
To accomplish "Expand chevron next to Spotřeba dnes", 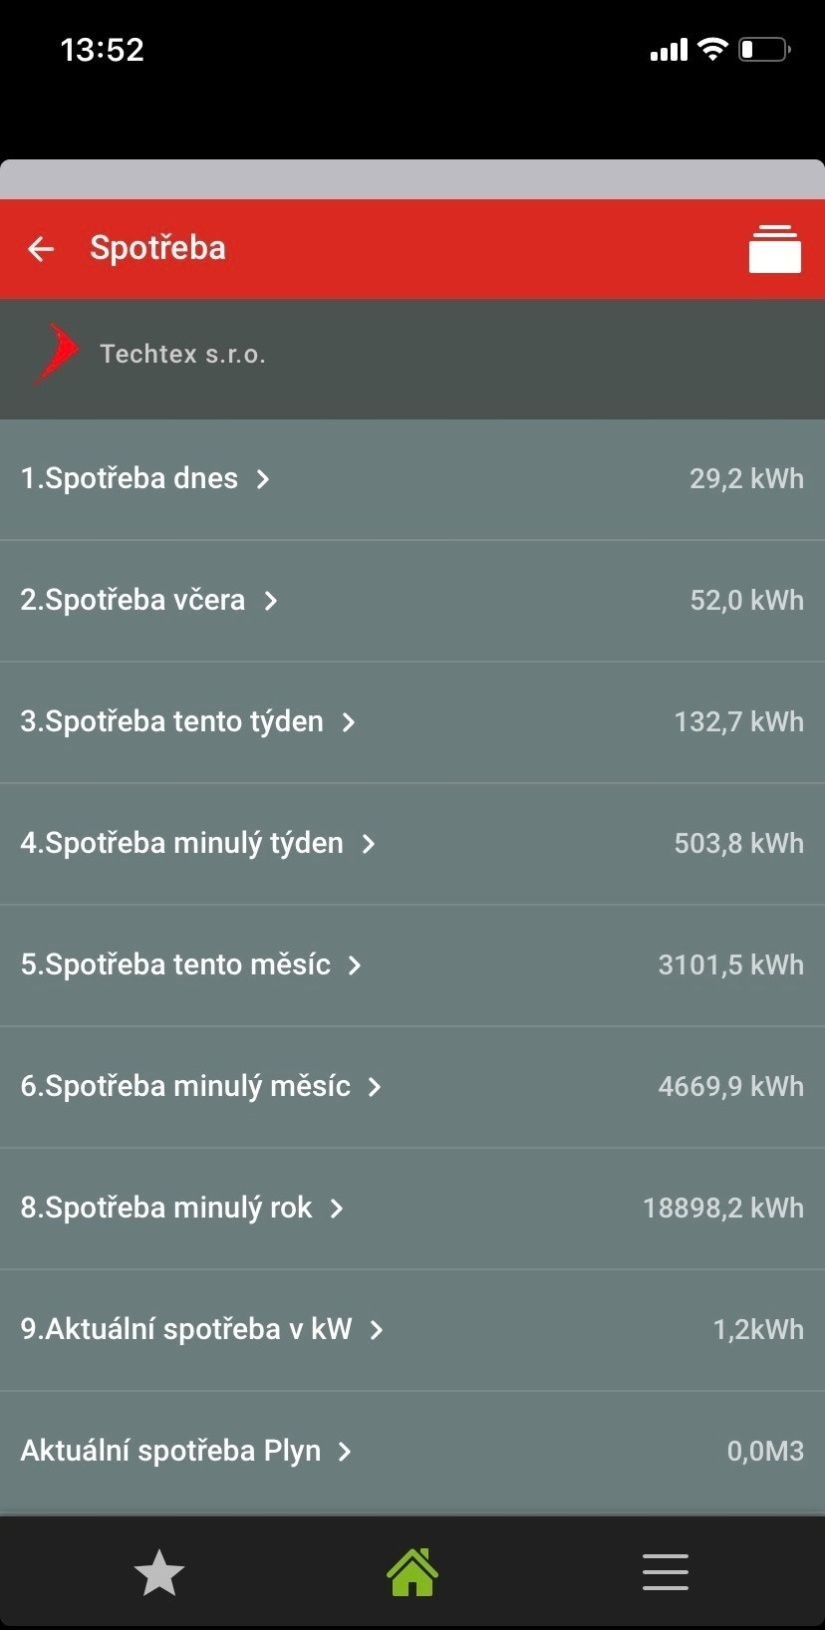I will tap(263, 479).
